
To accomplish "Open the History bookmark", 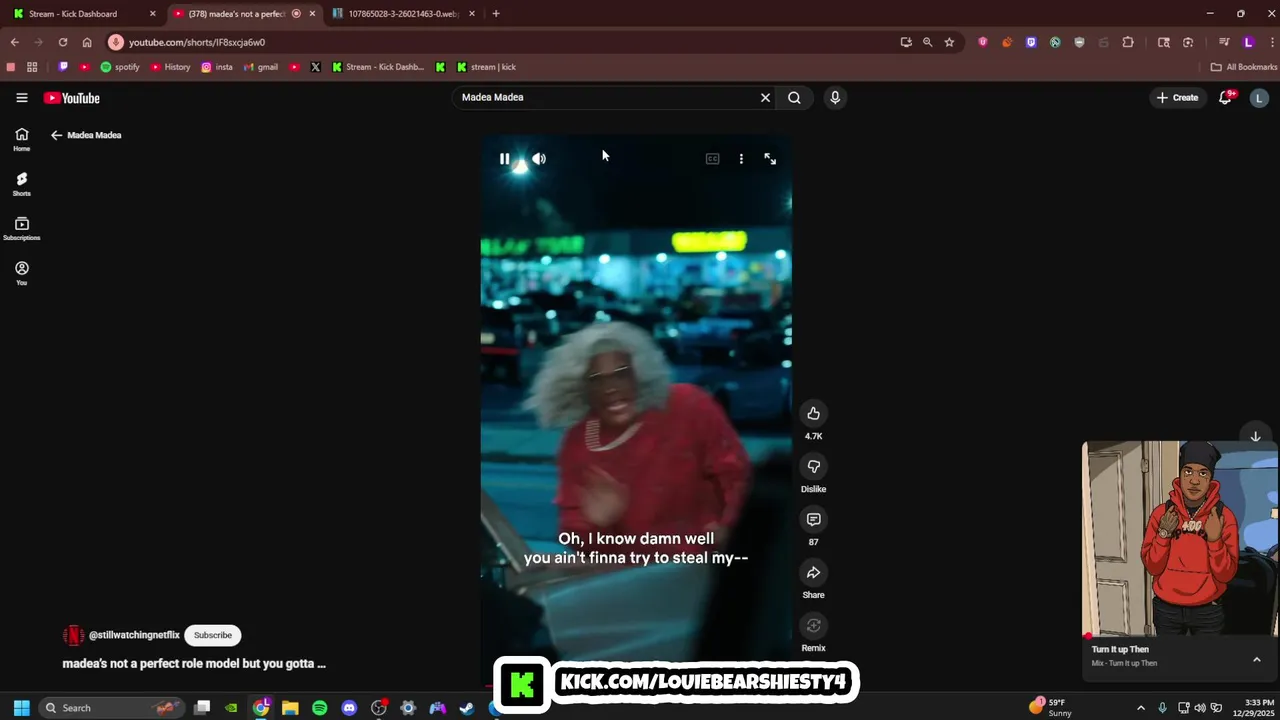I will 170,67.
